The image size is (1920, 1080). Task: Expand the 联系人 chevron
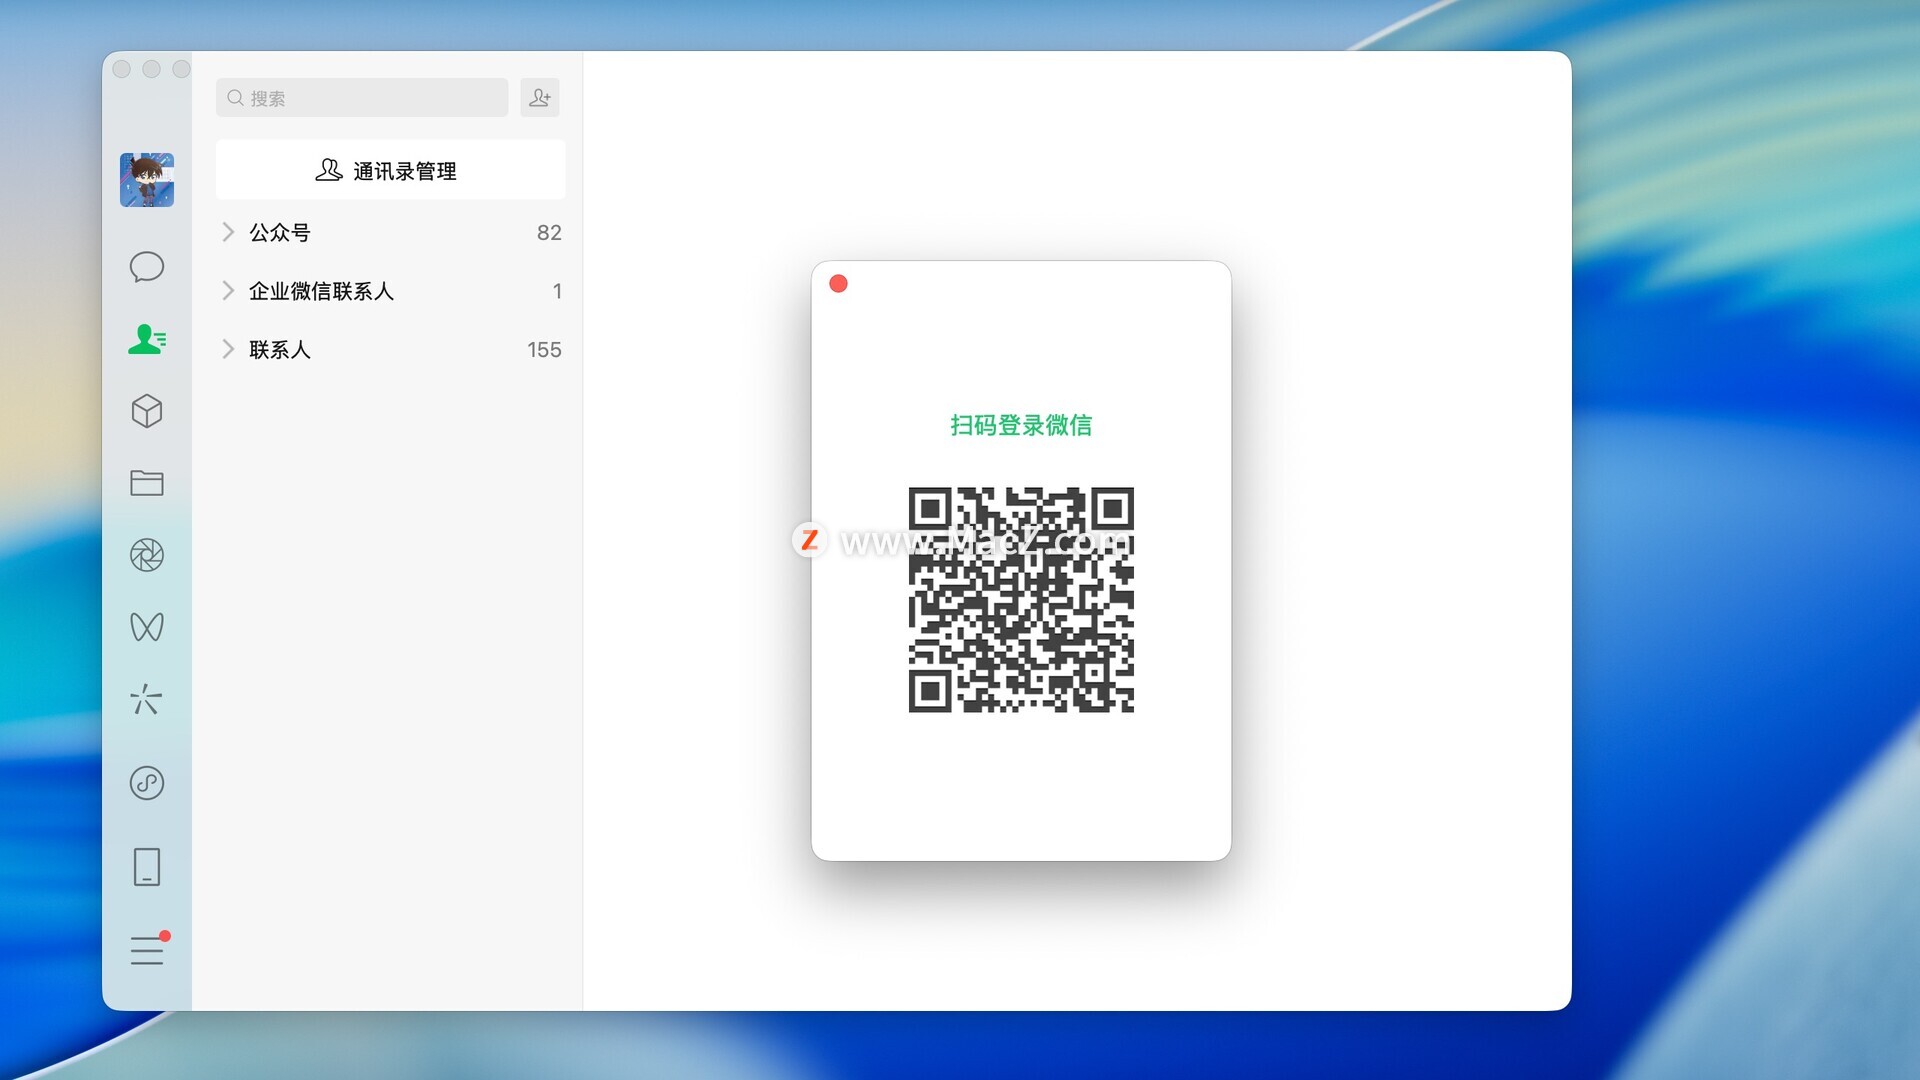point(228,349)
